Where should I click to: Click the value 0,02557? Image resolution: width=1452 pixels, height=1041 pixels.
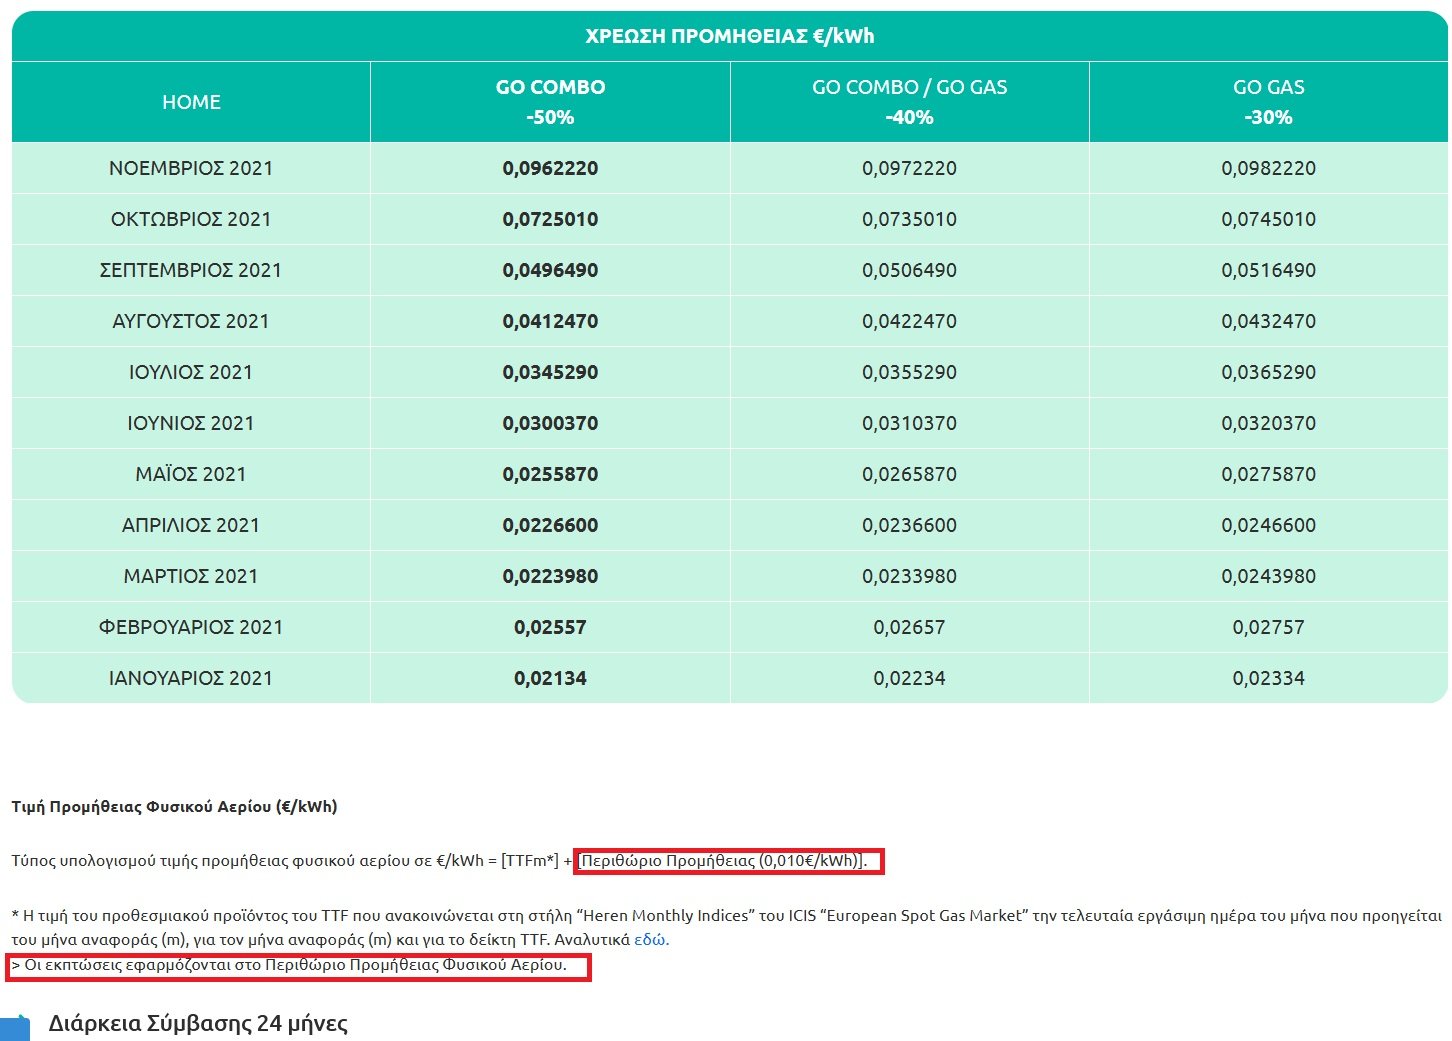(x=550, y=627)
